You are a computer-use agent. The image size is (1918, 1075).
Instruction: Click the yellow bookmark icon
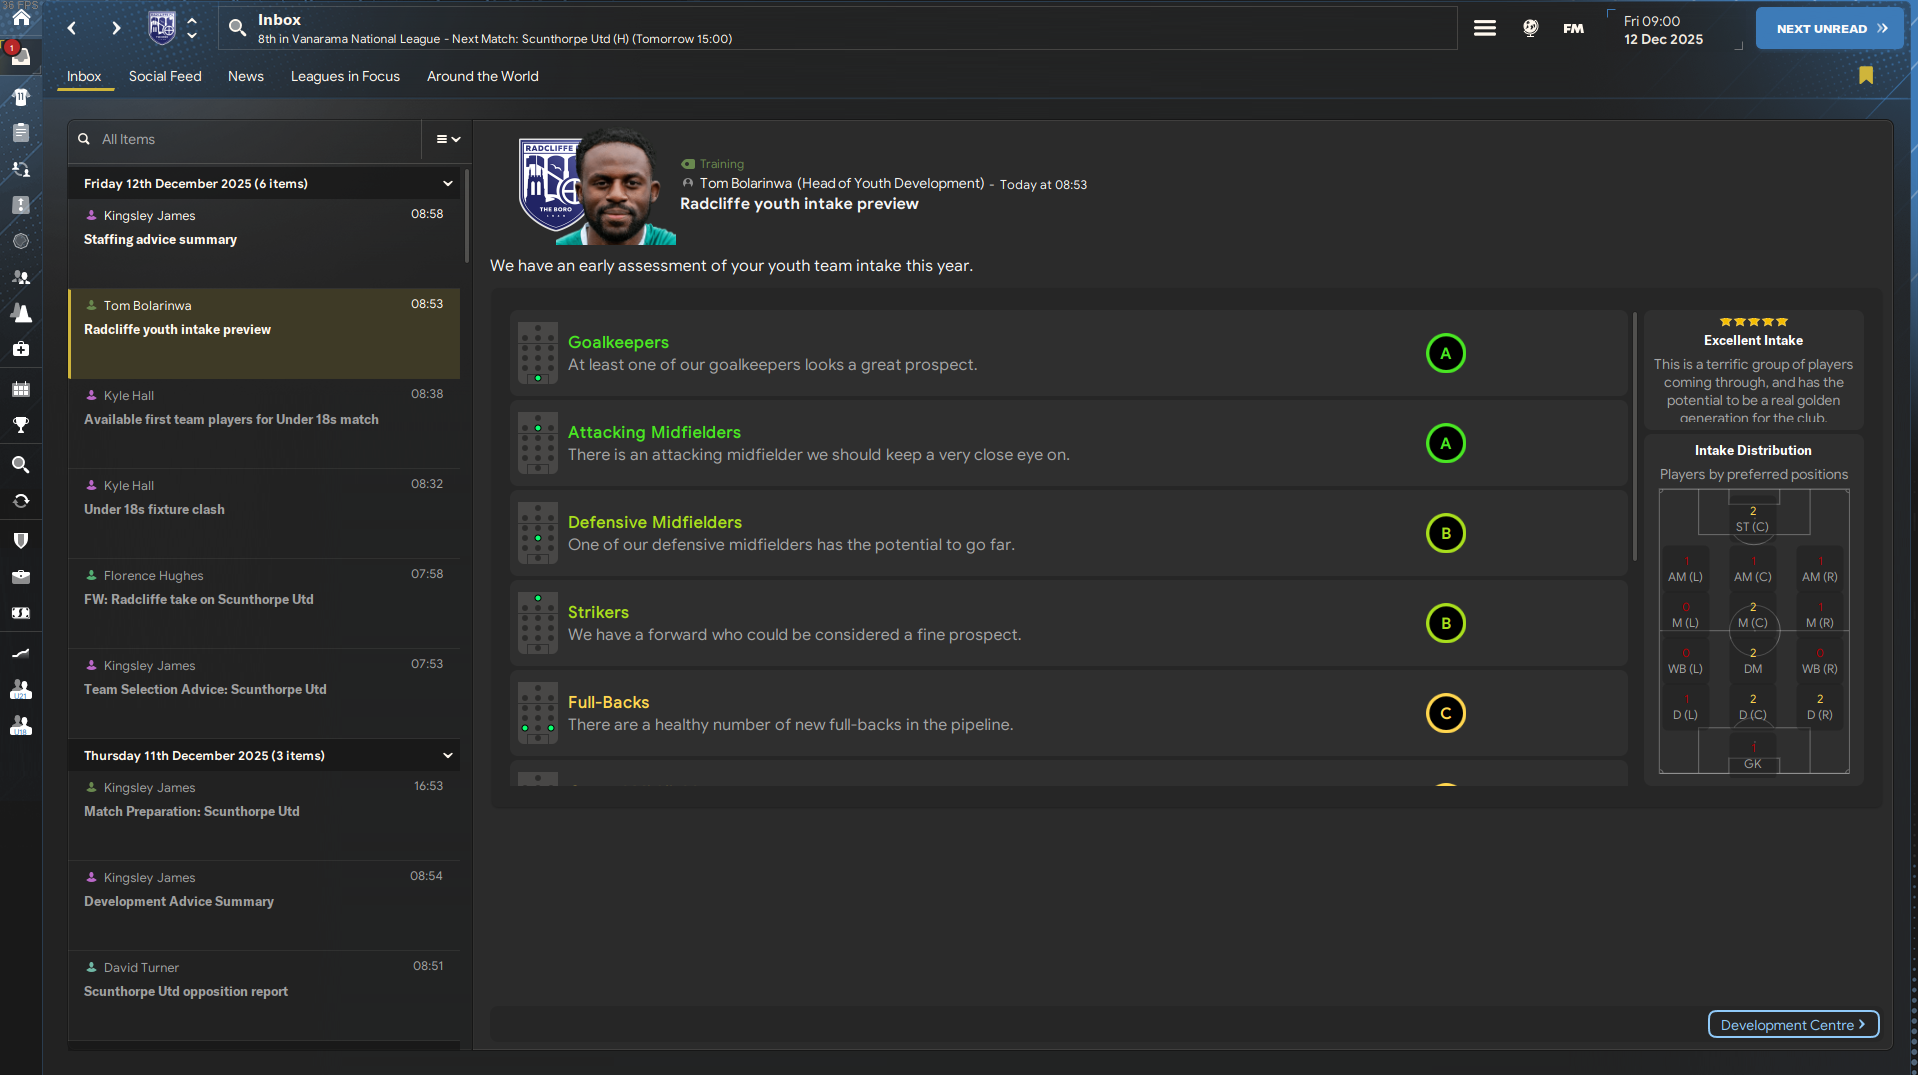point(1866,76)
